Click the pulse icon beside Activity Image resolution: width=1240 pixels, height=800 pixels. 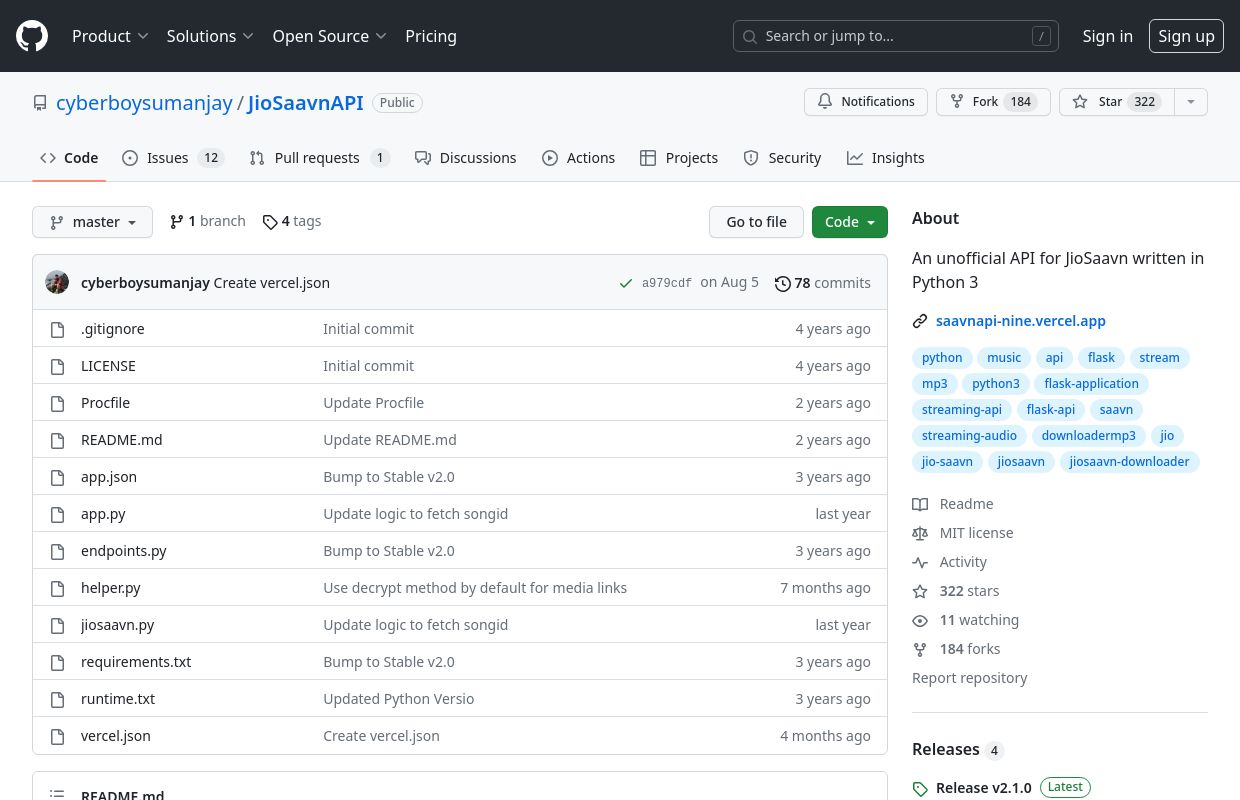(x=920, y=562)
